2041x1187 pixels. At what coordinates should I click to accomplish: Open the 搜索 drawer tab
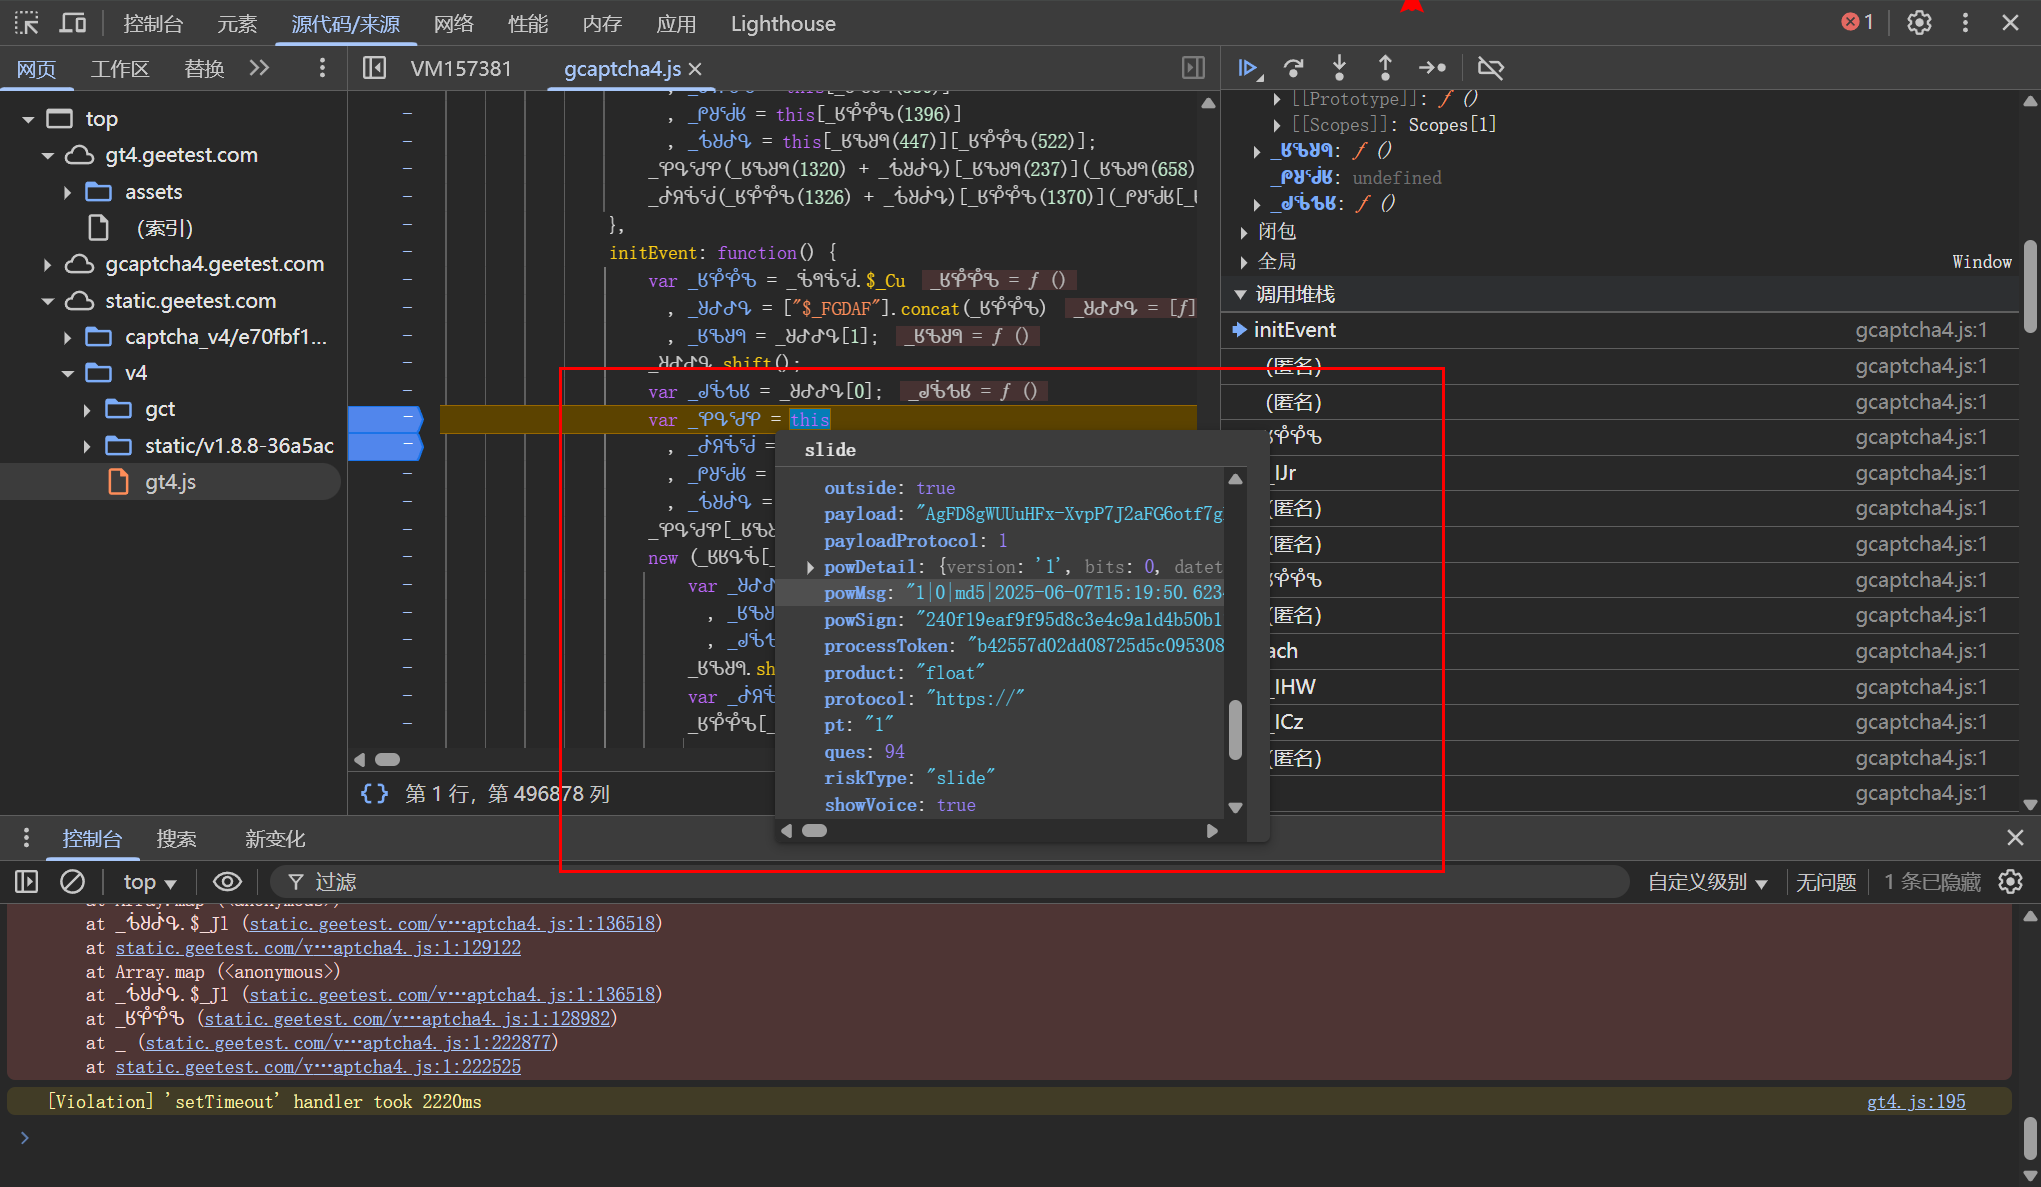click(x=176, y=838)
